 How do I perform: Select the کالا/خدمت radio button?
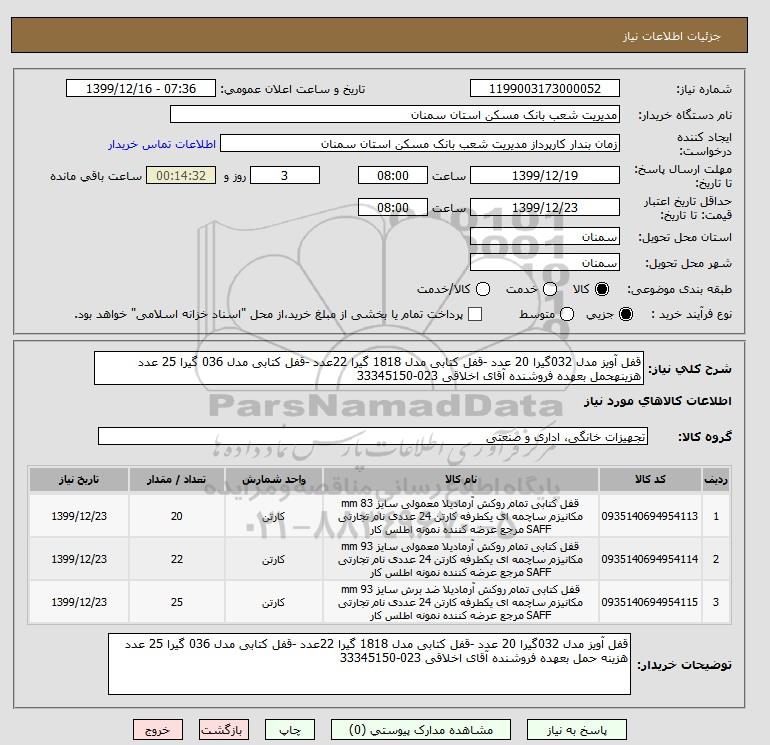pos(483,289)
